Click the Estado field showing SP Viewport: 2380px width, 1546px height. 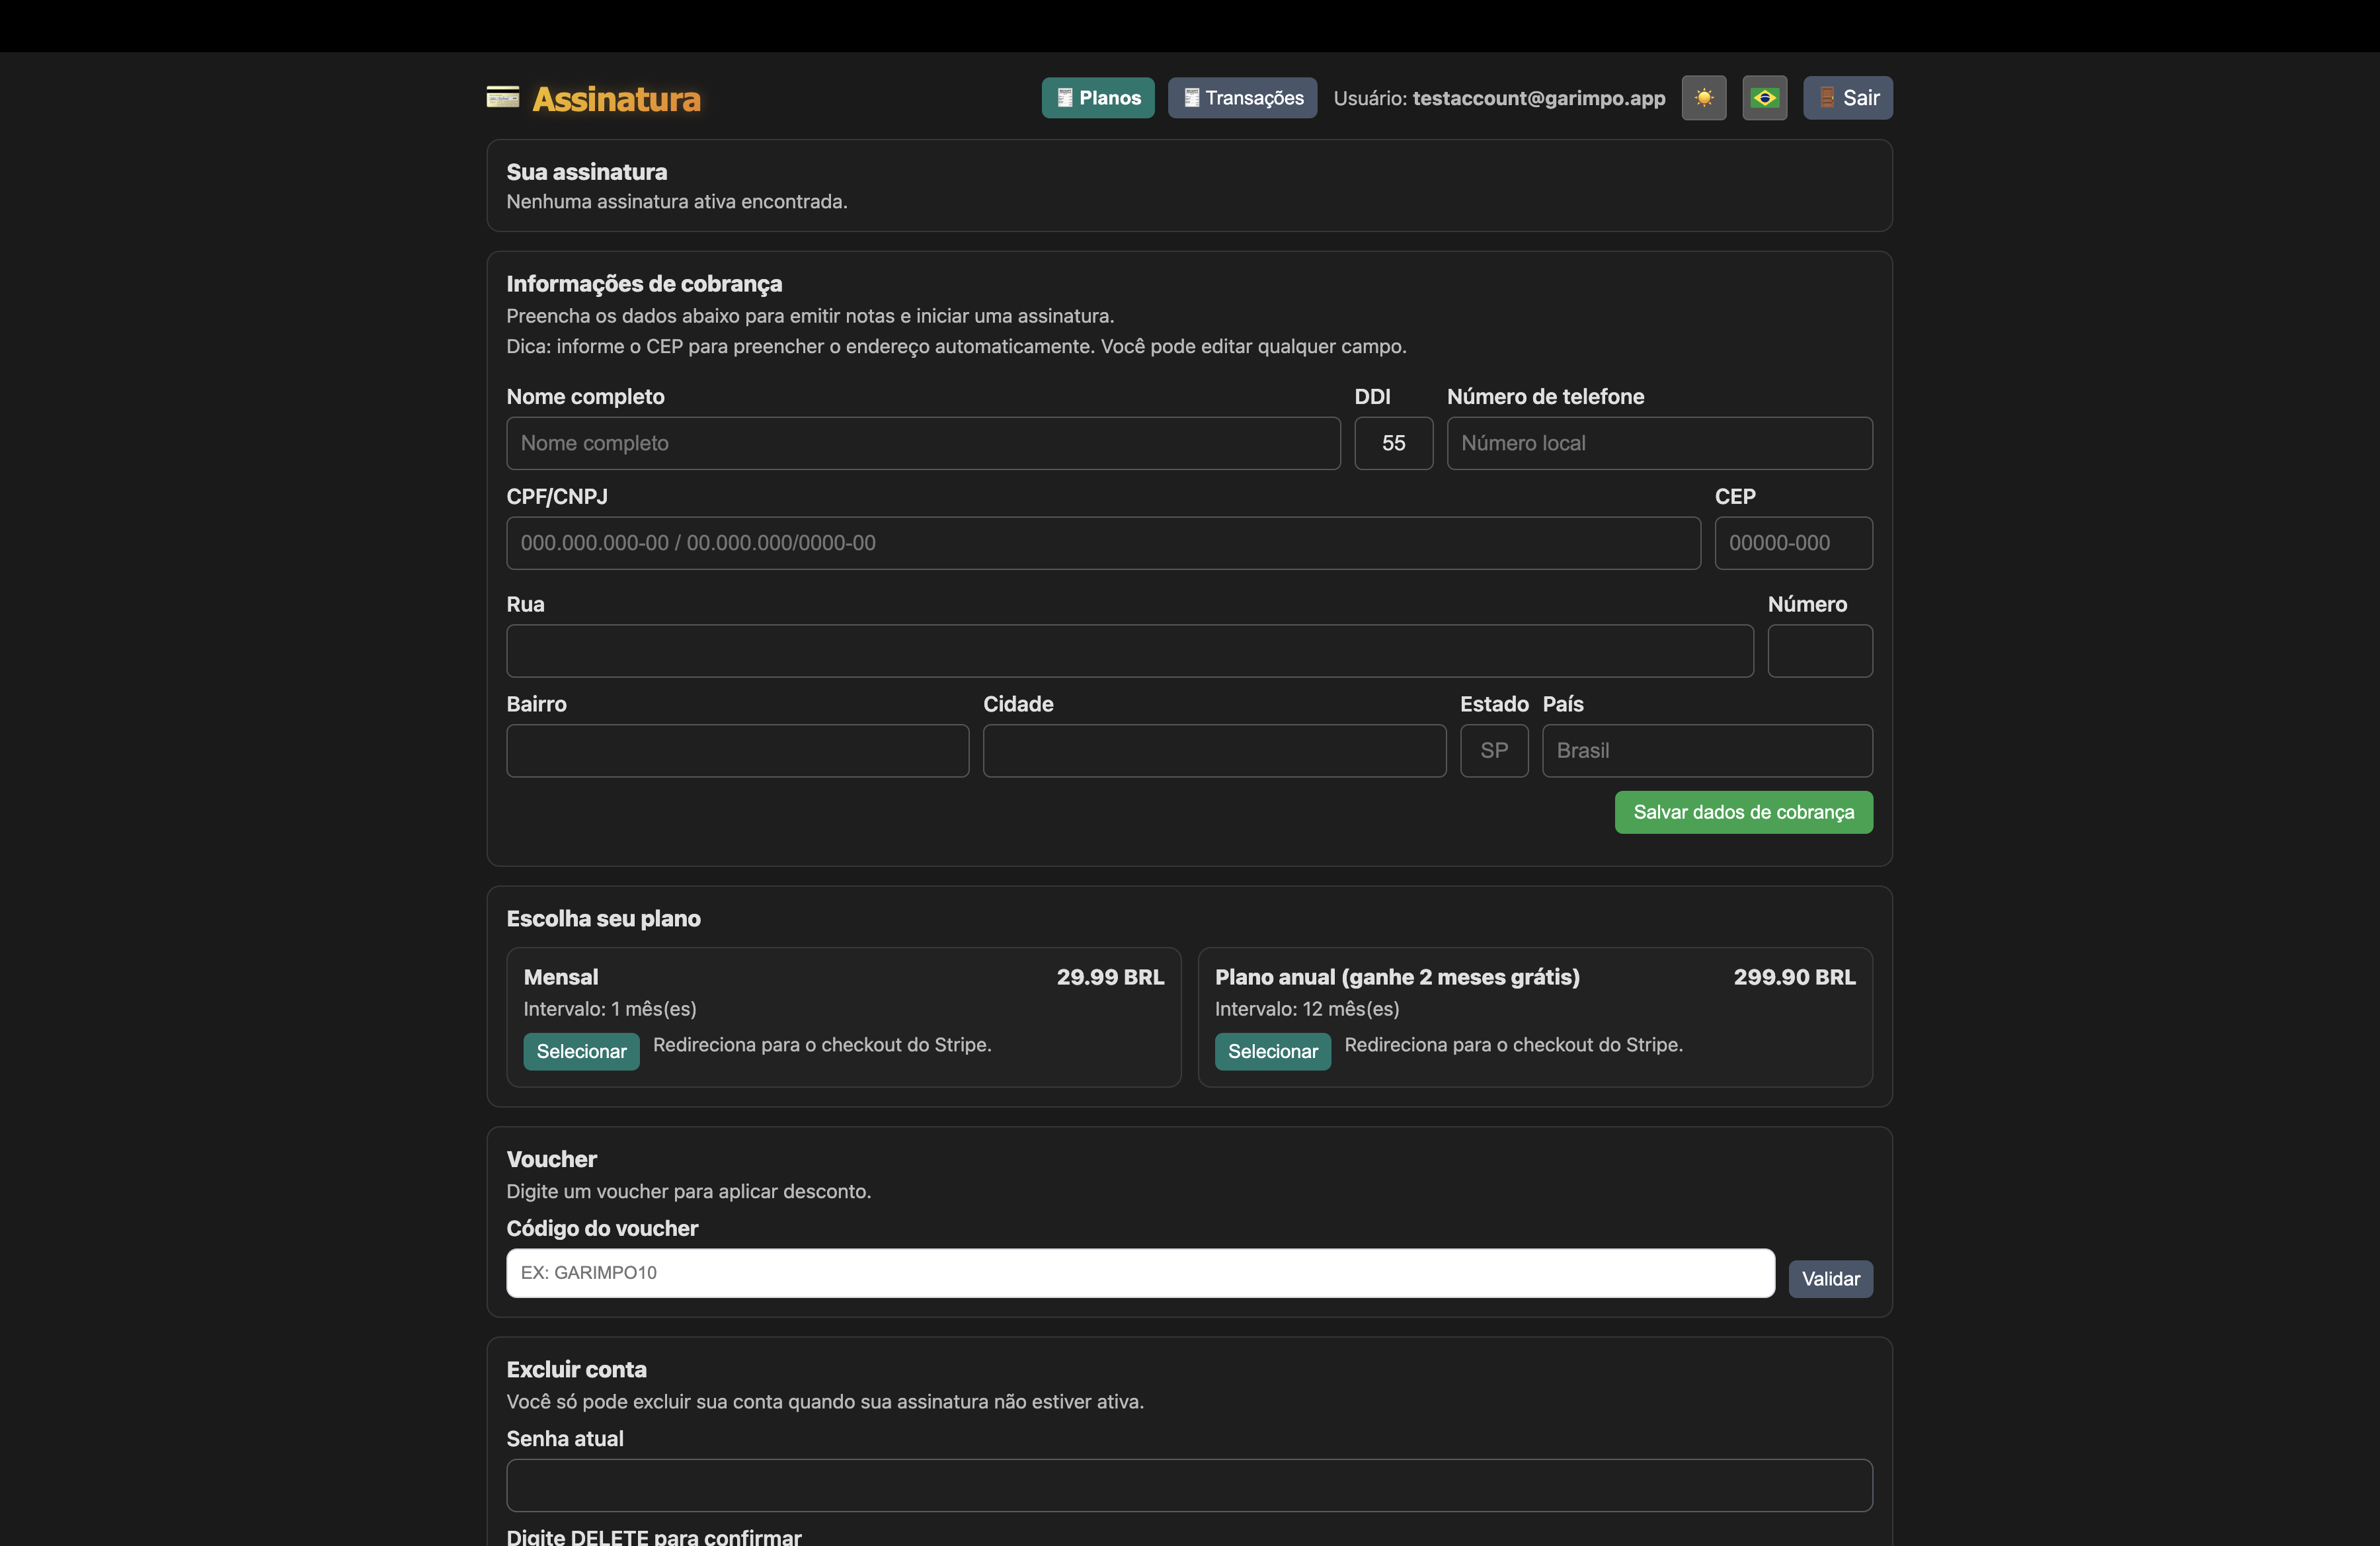click(x=1494, y=751)
